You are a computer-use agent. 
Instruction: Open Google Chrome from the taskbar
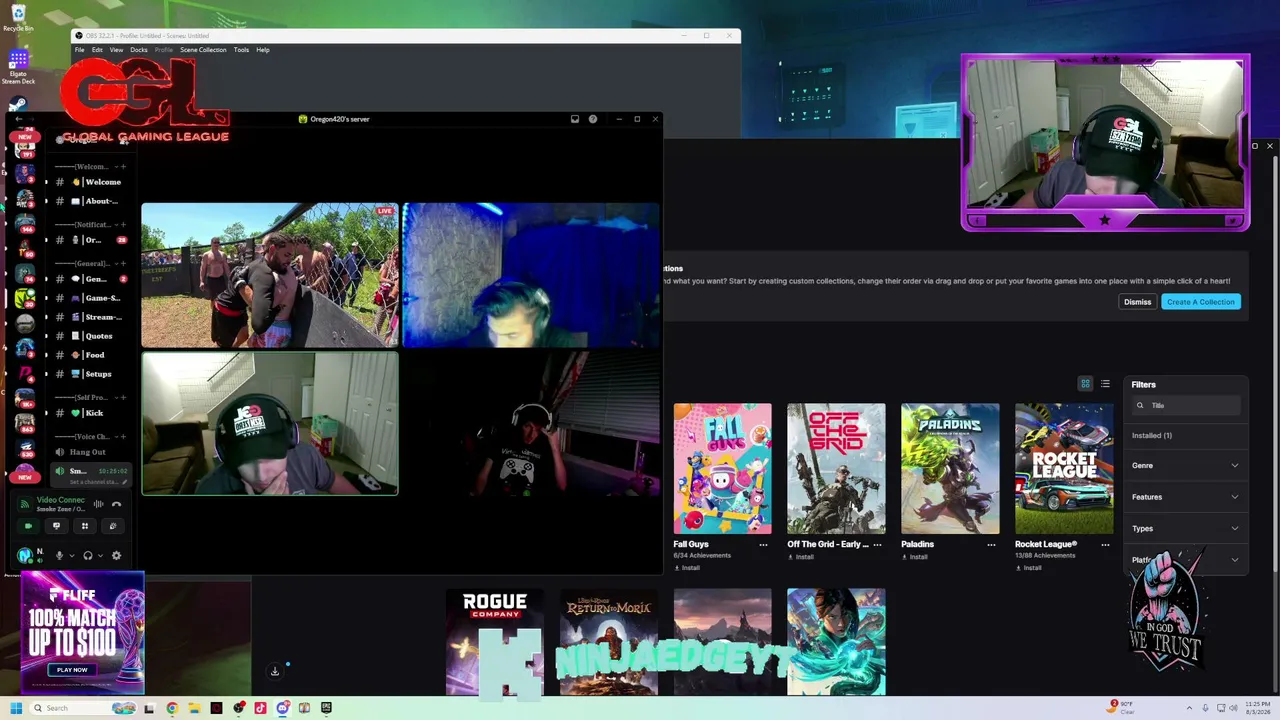tap(172, 708)
